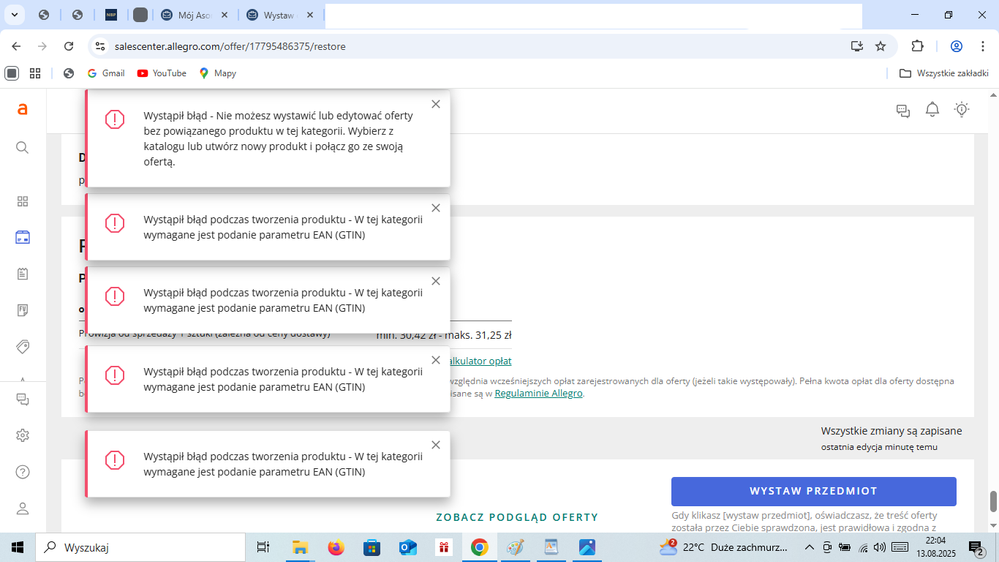Open Task View from the taskbar
This screenshot has width=999, height=562.
pos(262,547)
